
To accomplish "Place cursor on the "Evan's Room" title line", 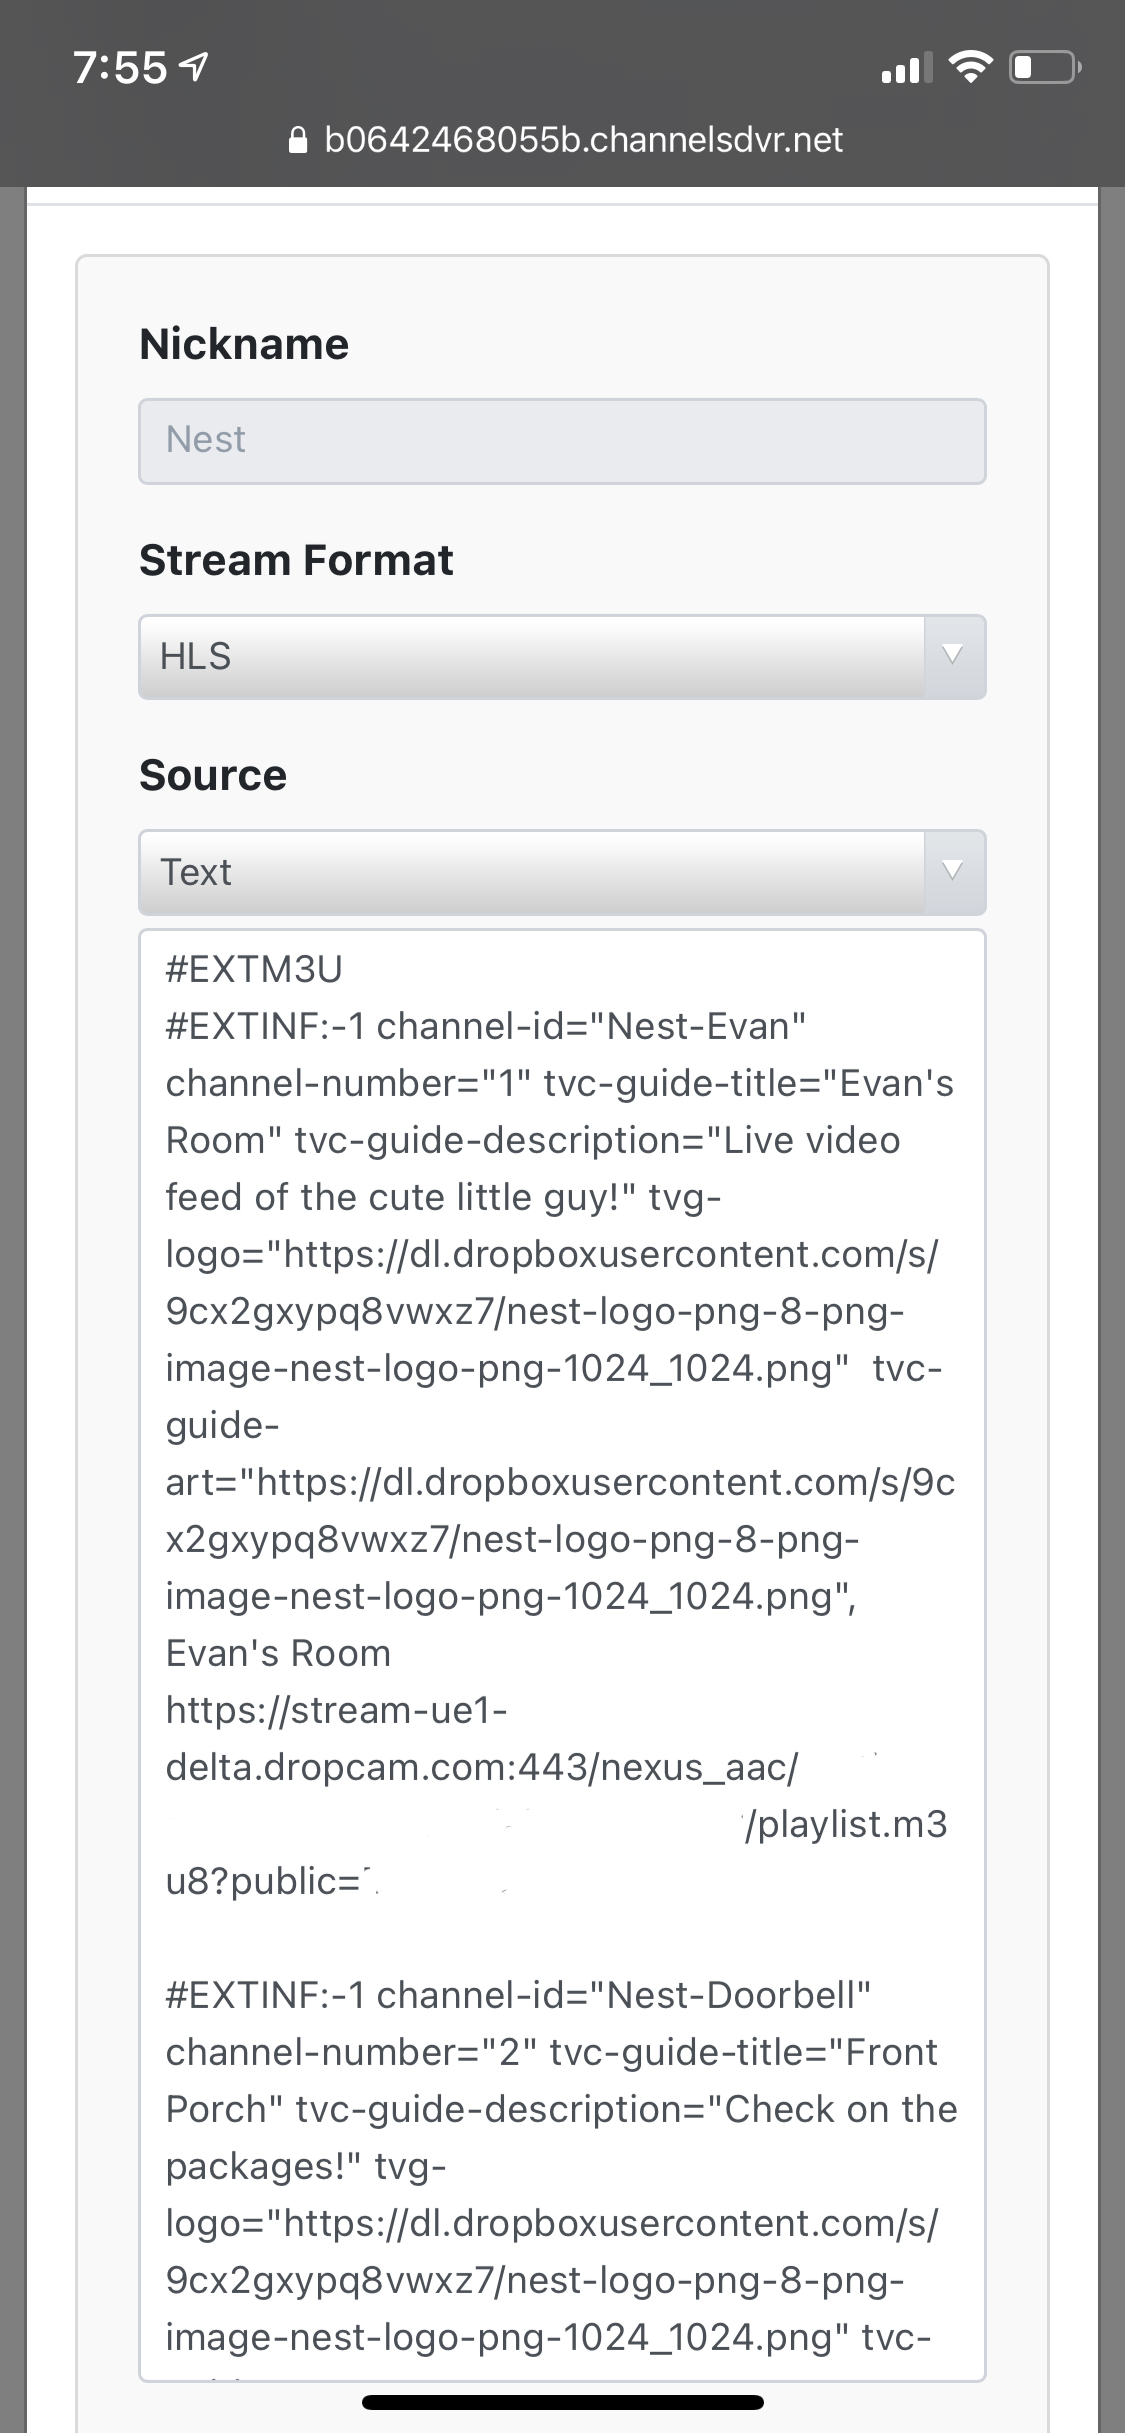I will click(x=278, y=1653).
